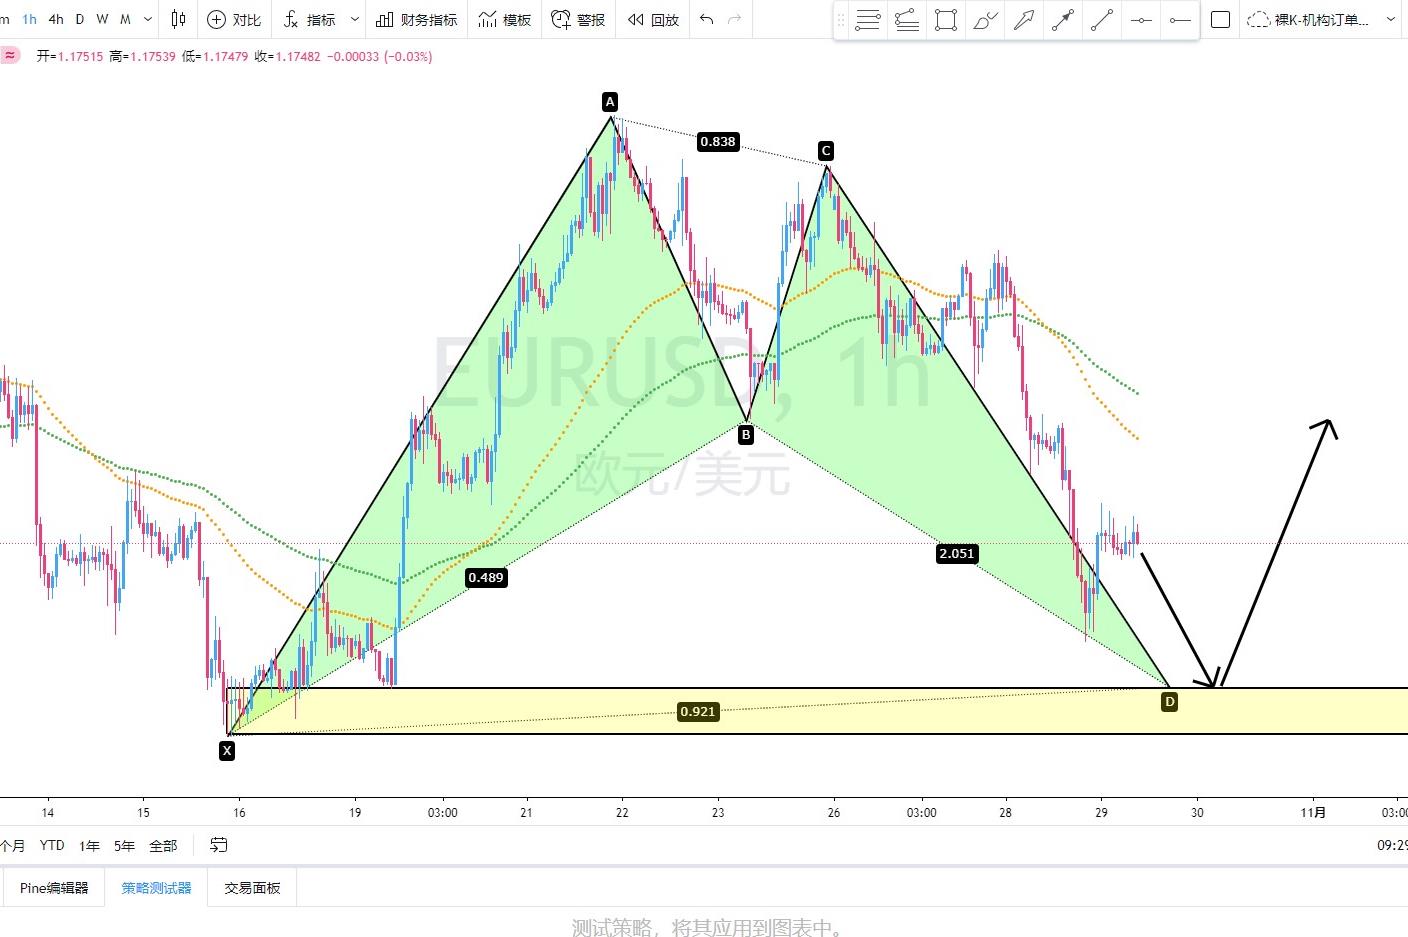Start bar 回放 replay mode
Screen dimensions: 1408x937
654,19
